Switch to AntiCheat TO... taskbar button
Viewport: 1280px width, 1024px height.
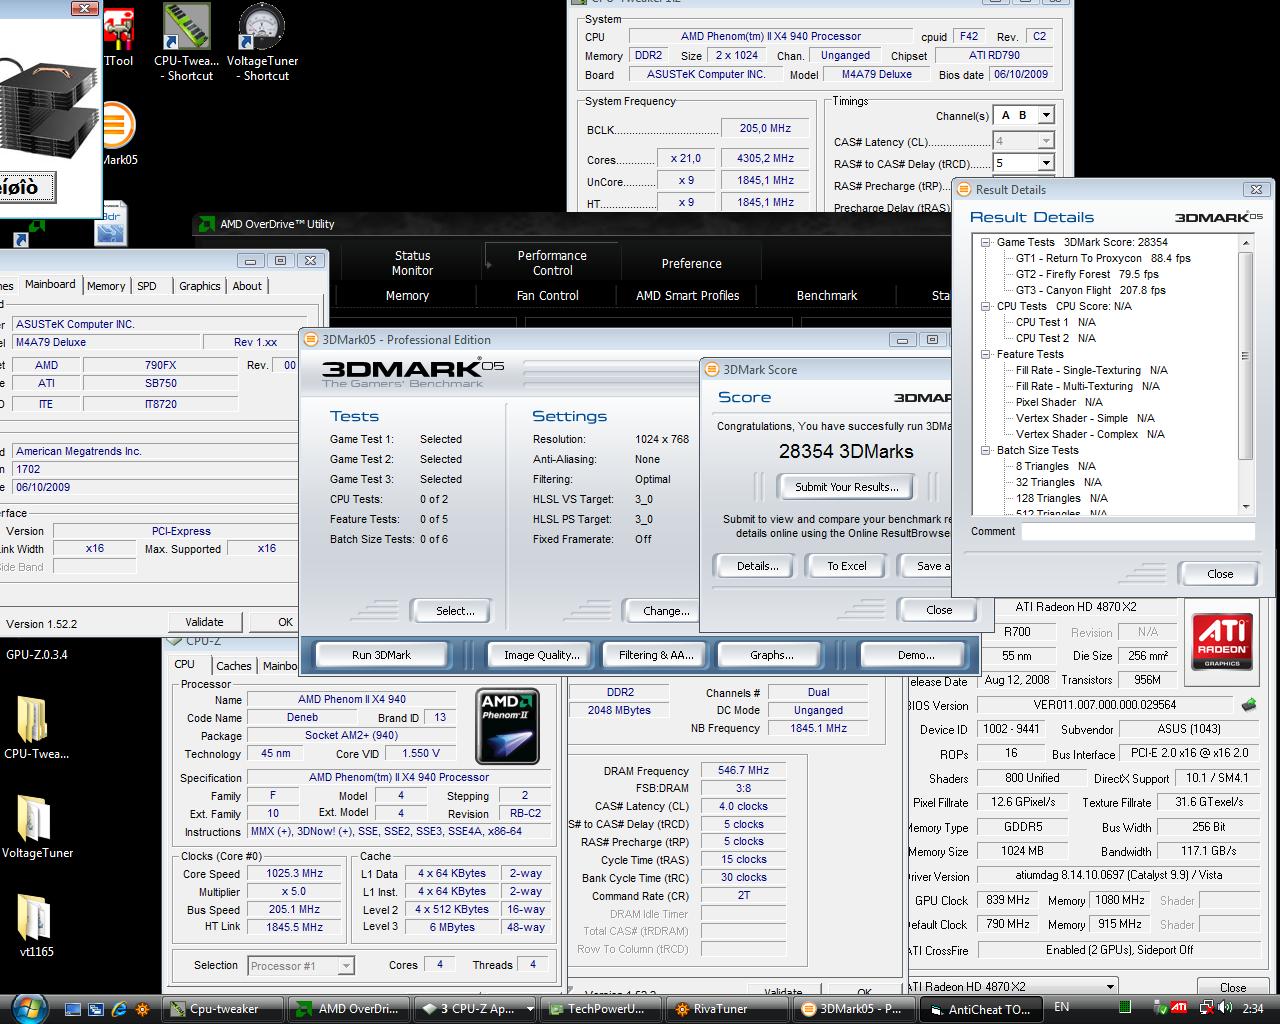980,1009
